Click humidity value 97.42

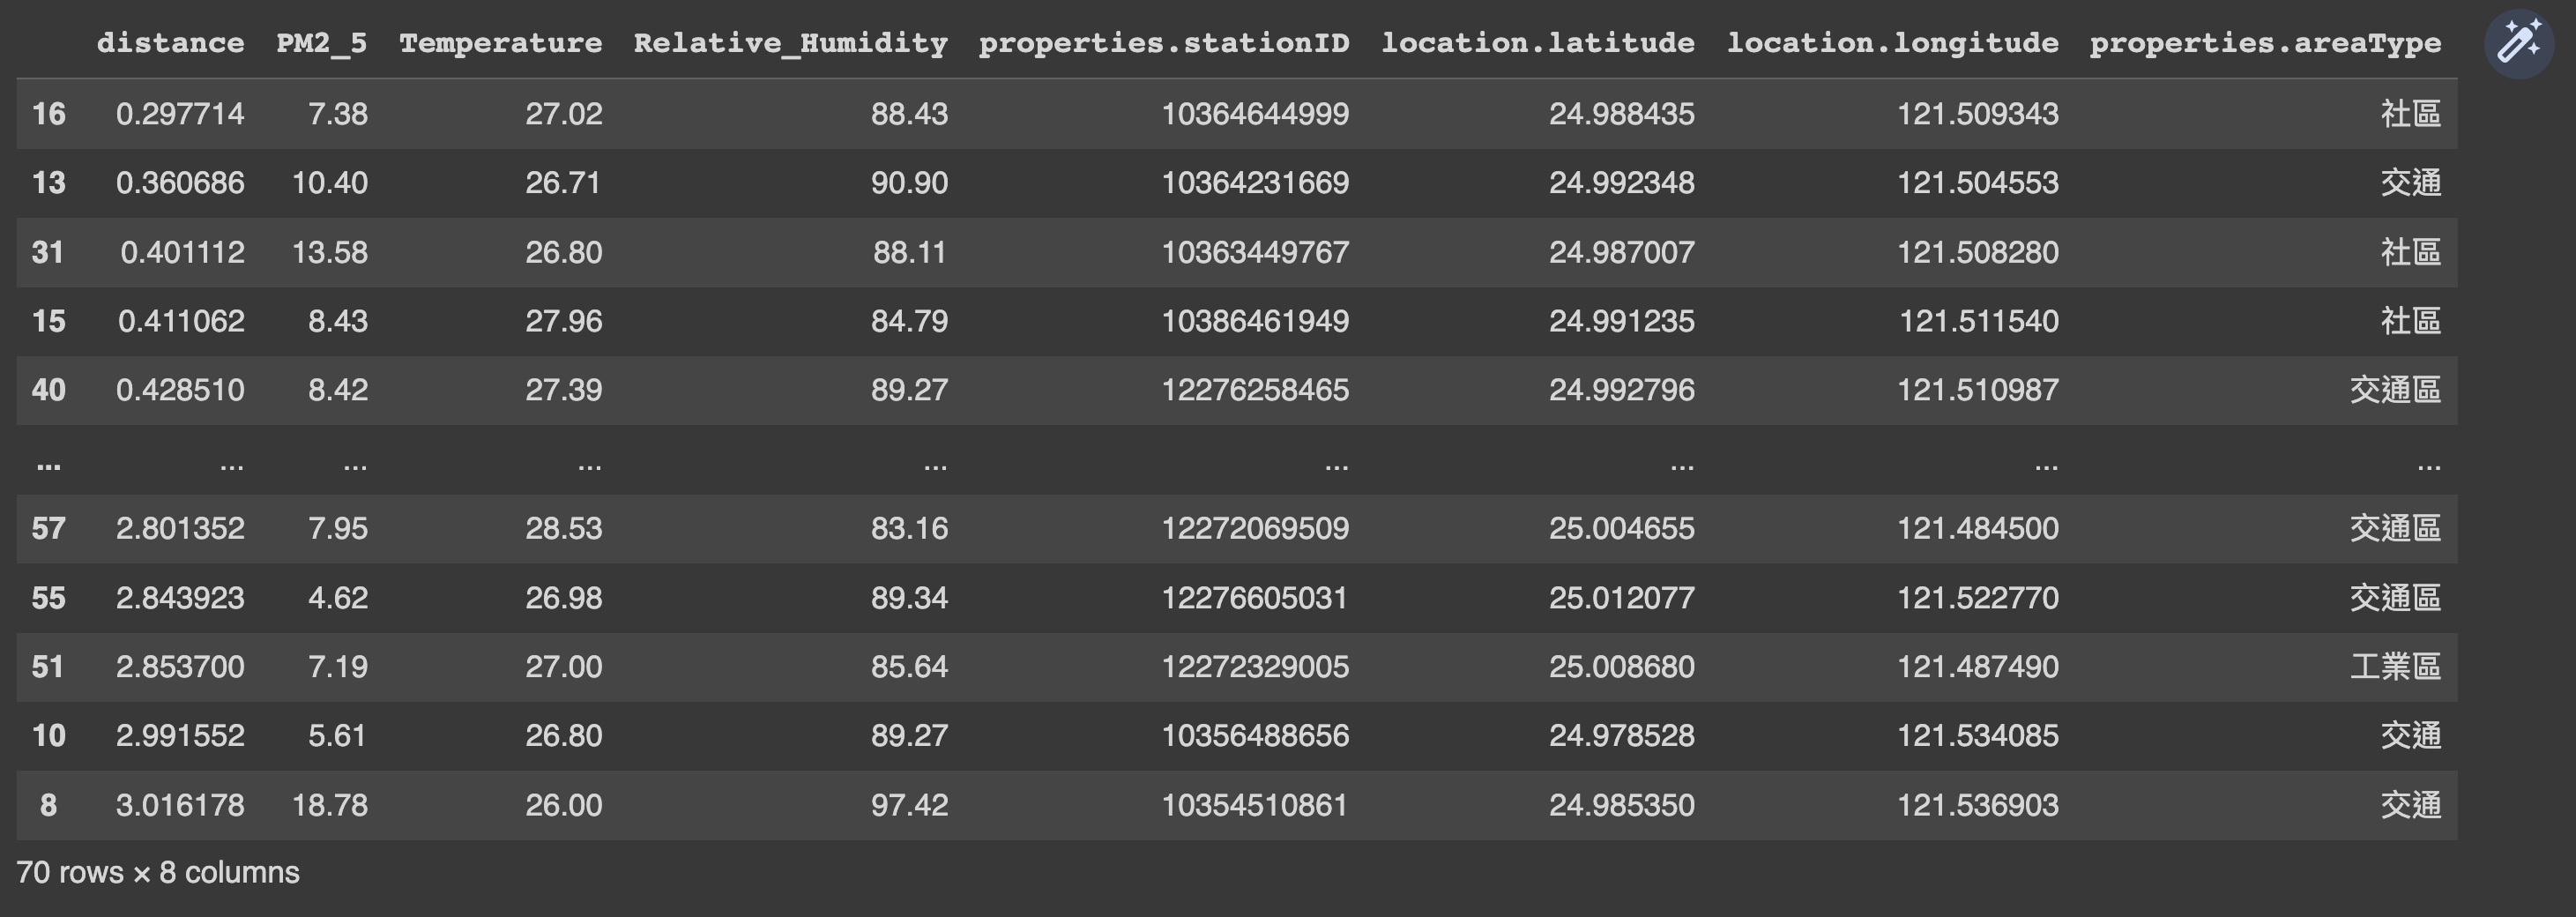[909, 805]
